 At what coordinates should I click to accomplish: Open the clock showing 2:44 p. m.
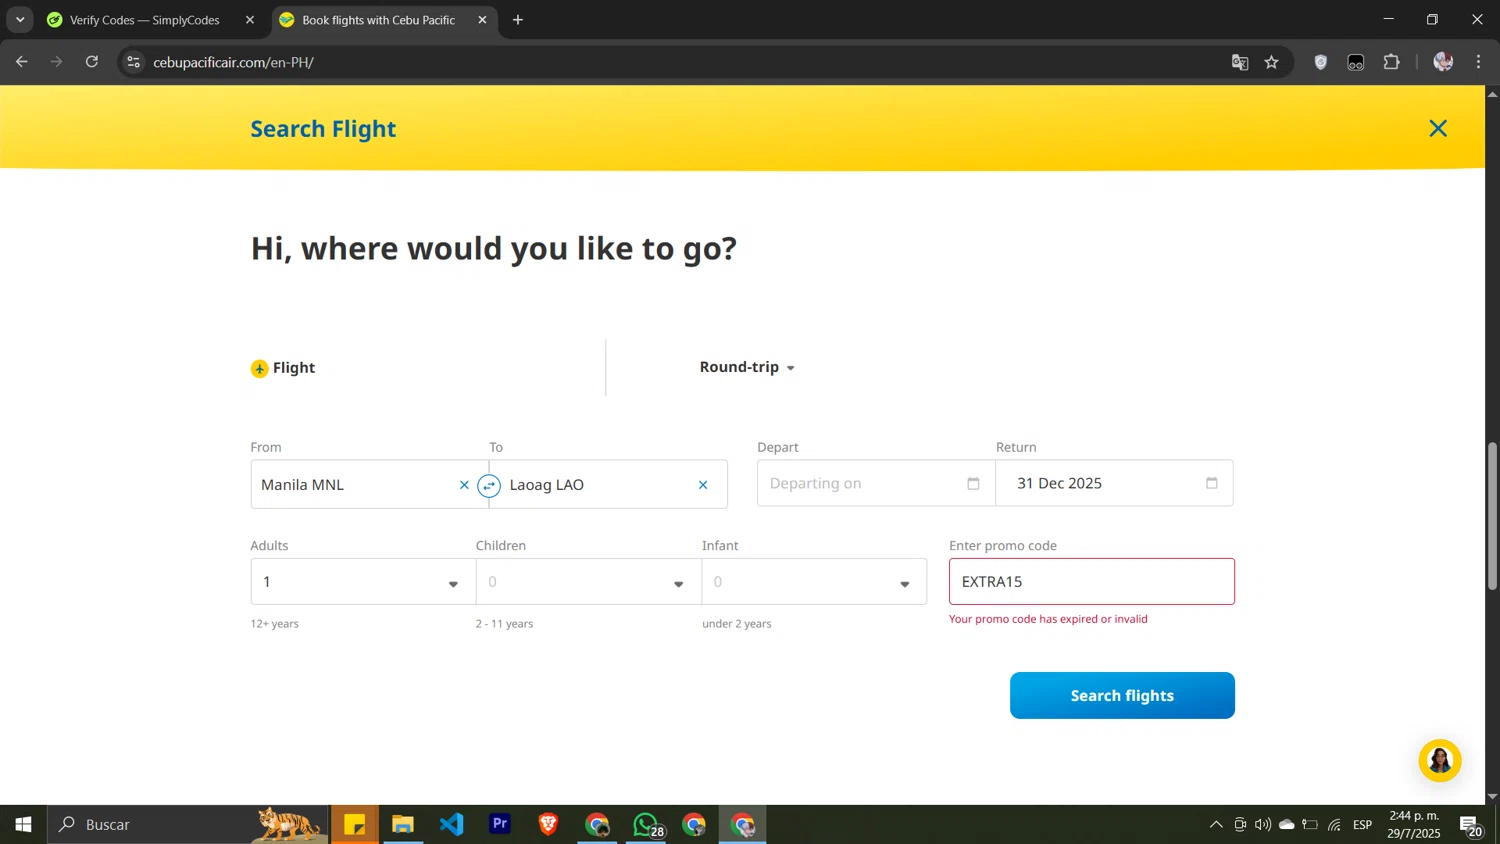(1414, 825)
